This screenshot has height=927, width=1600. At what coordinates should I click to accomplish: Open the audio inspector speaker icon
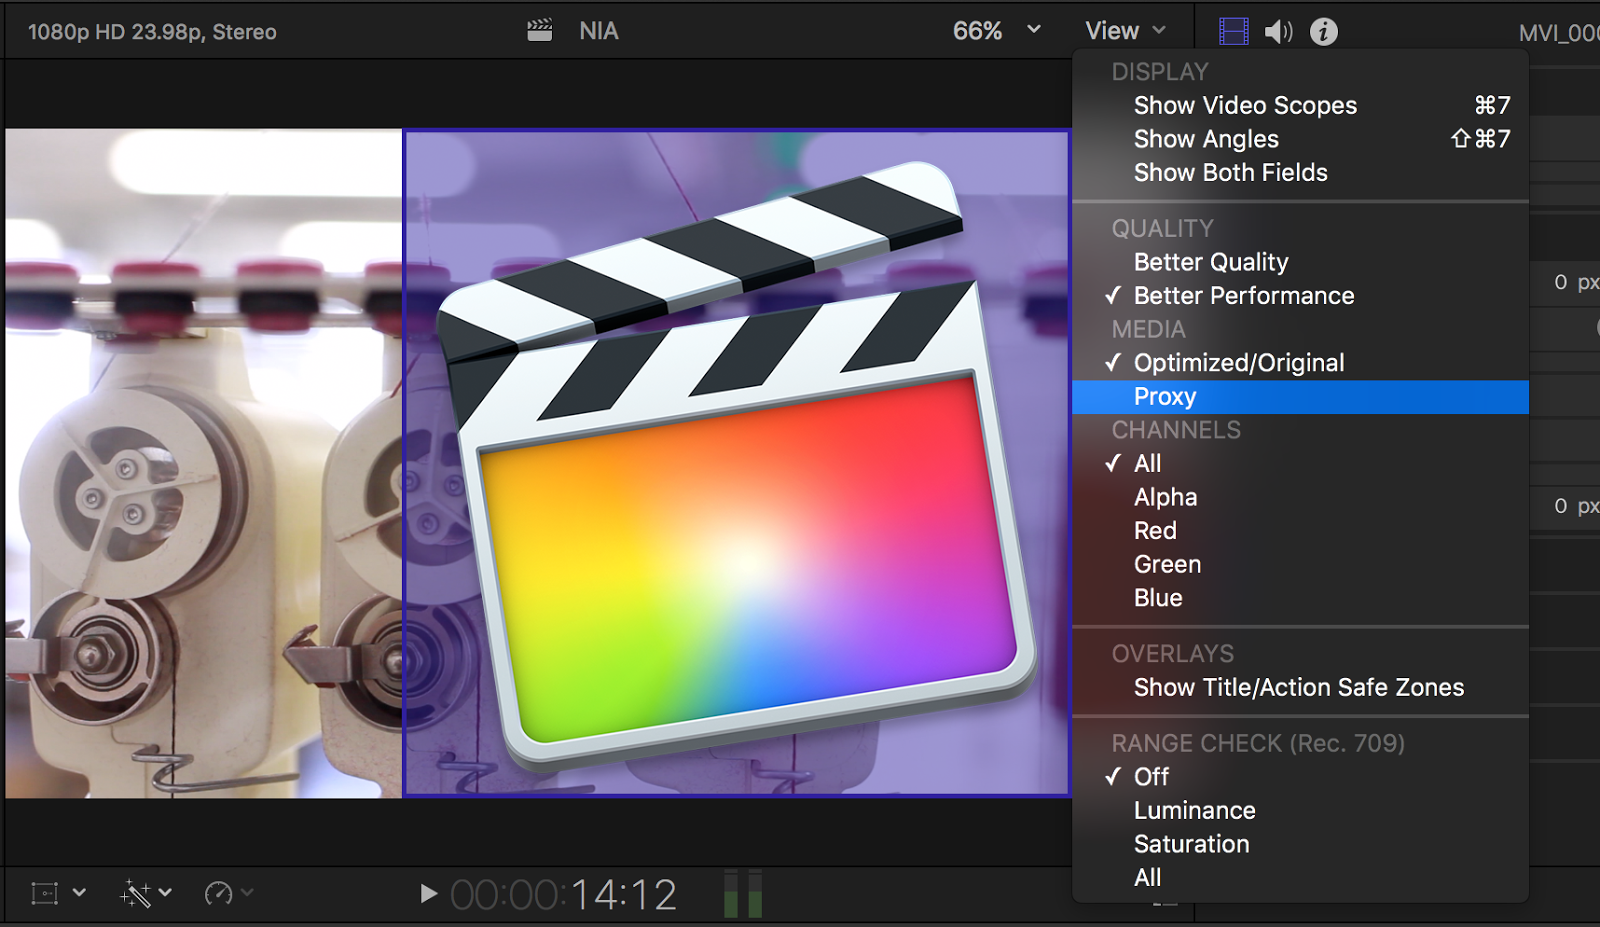pyautogui.click(x=1278, y=32)
